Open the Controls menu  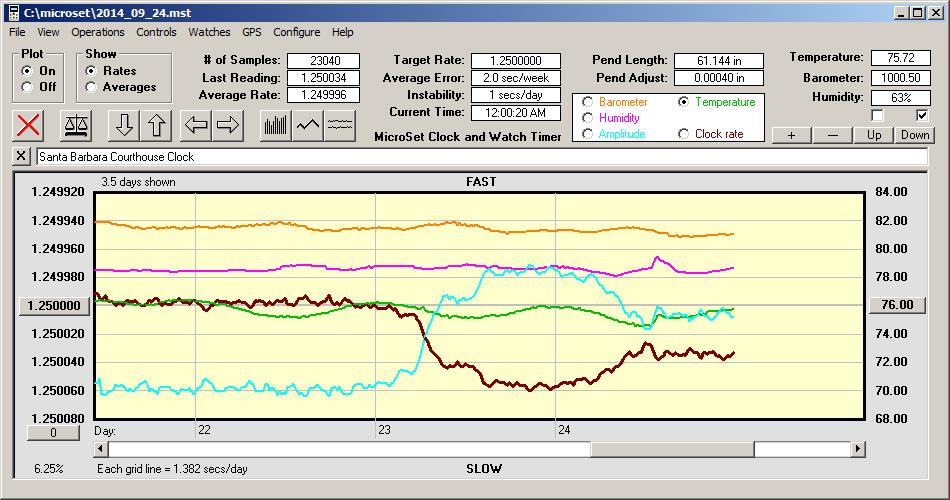[x=156, y=32]
